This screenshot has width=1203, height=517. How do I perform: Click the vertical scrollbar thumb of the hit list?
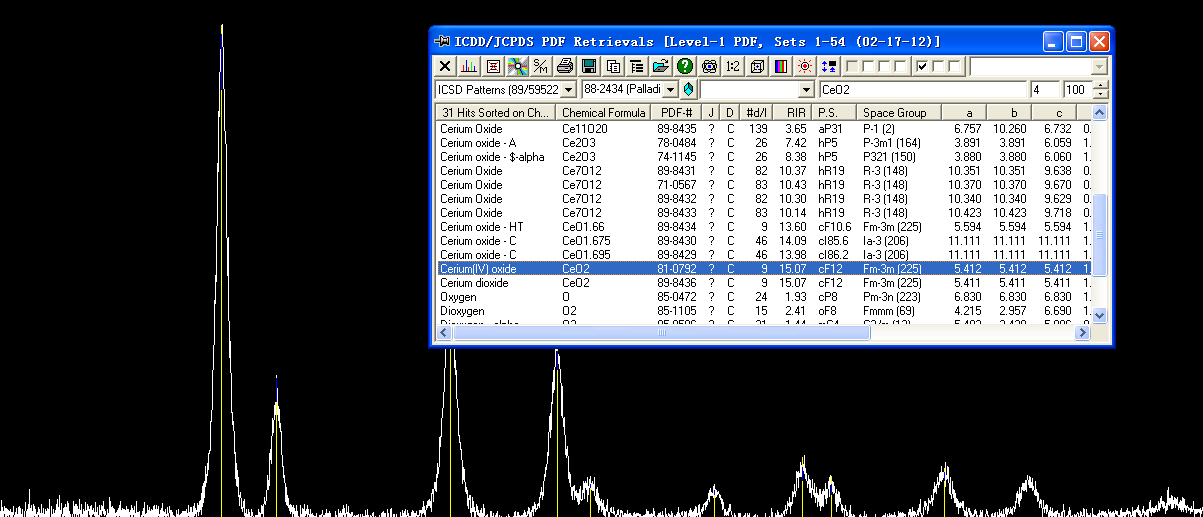tap(1100, 235)
